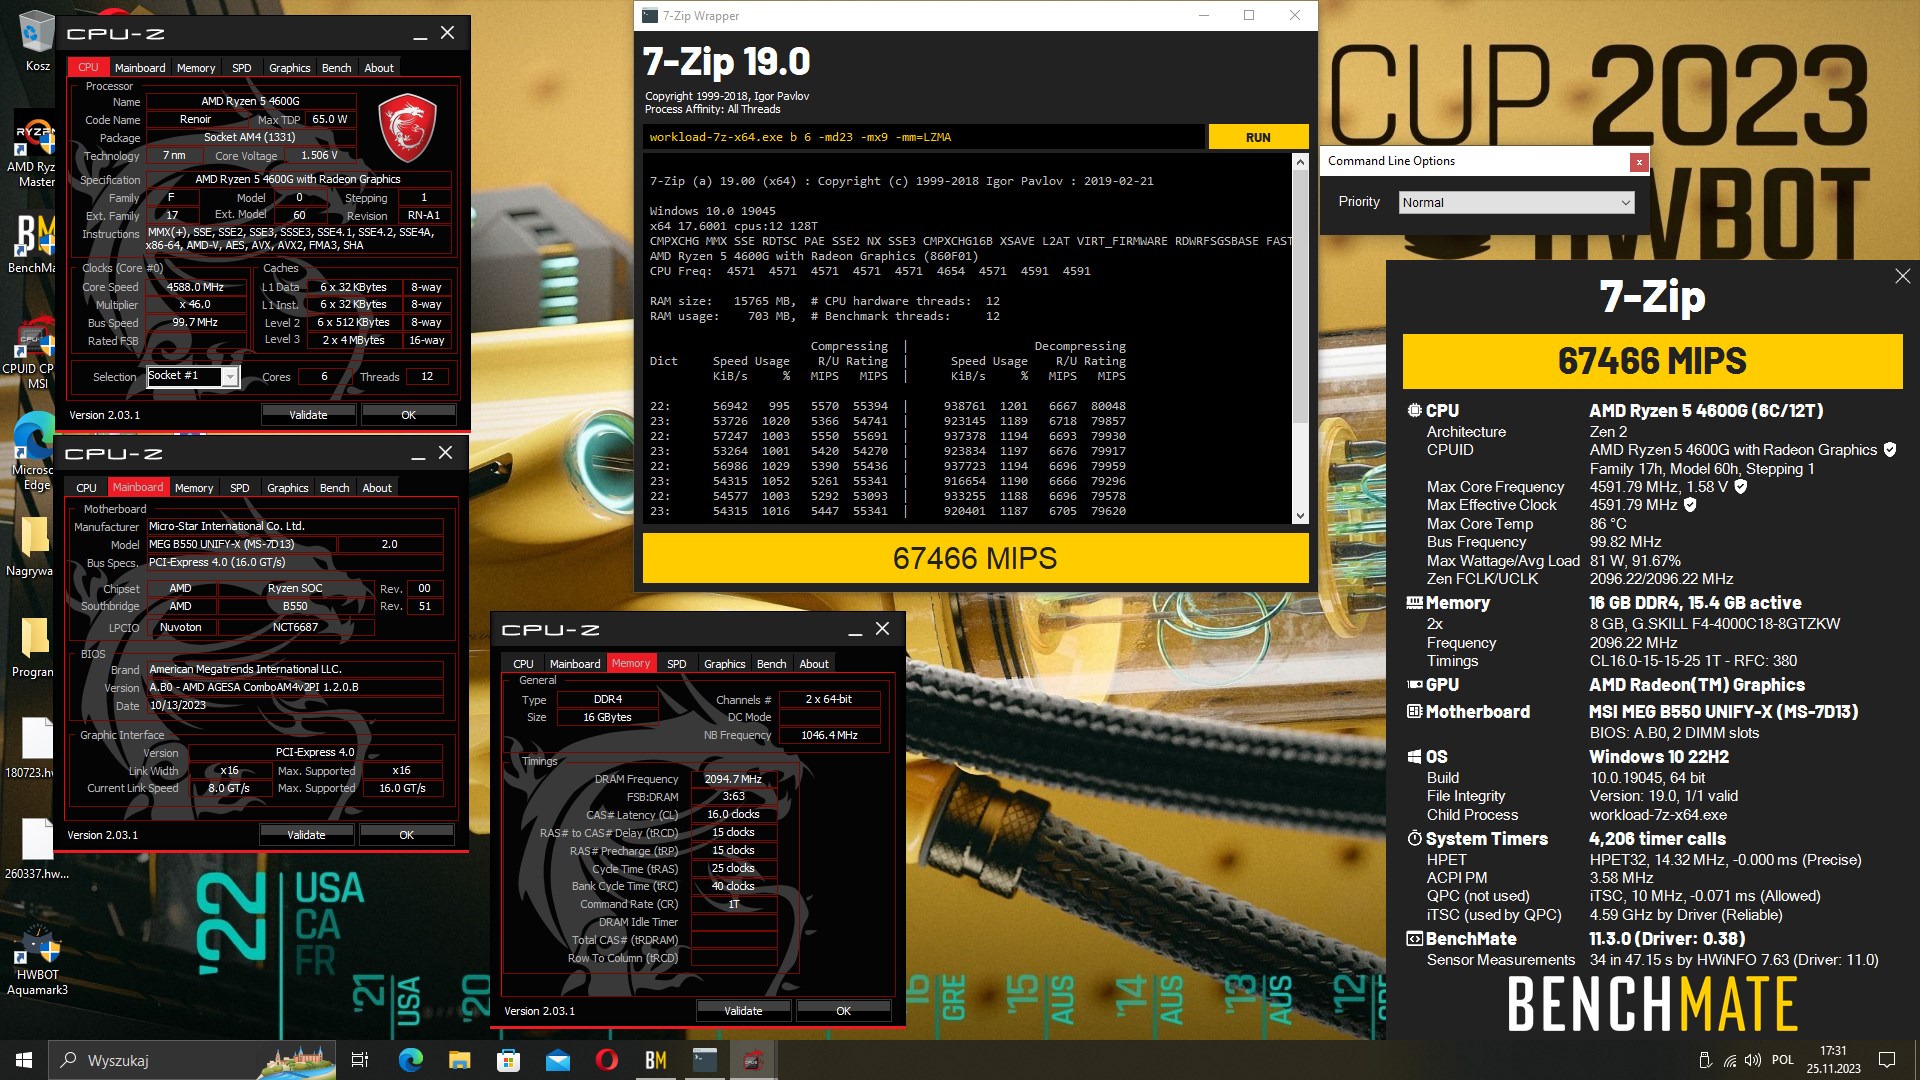Viewport: 1920px width, 1080px height.
Task: Close the Command Line Options panel
Action: (1638, 162)
